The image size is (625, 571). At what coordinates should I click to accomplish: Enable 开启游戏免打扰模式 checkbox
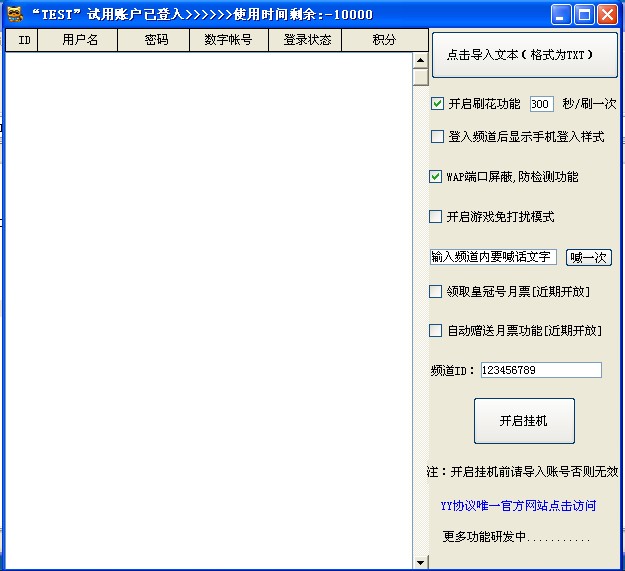pos(435,216)
